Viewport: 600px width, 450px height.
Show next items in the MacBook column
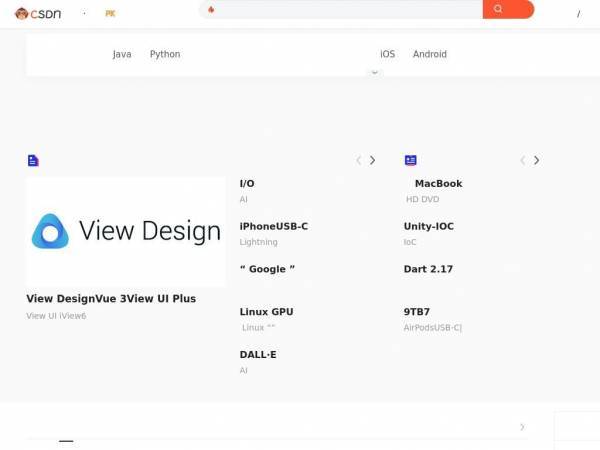pos(536,160)
